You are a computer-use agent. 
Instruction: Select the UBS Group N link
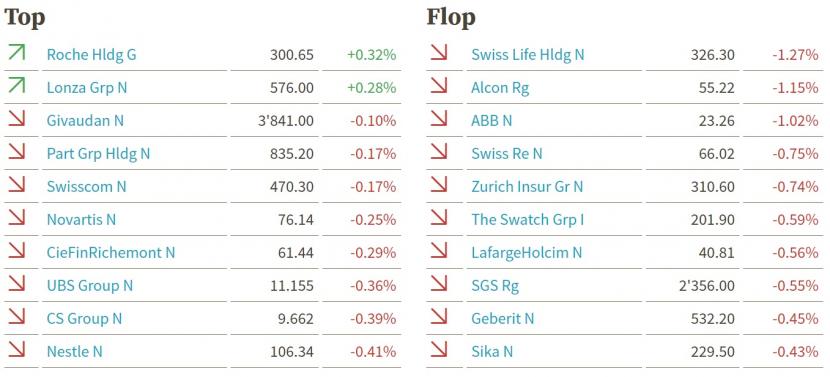90,285
